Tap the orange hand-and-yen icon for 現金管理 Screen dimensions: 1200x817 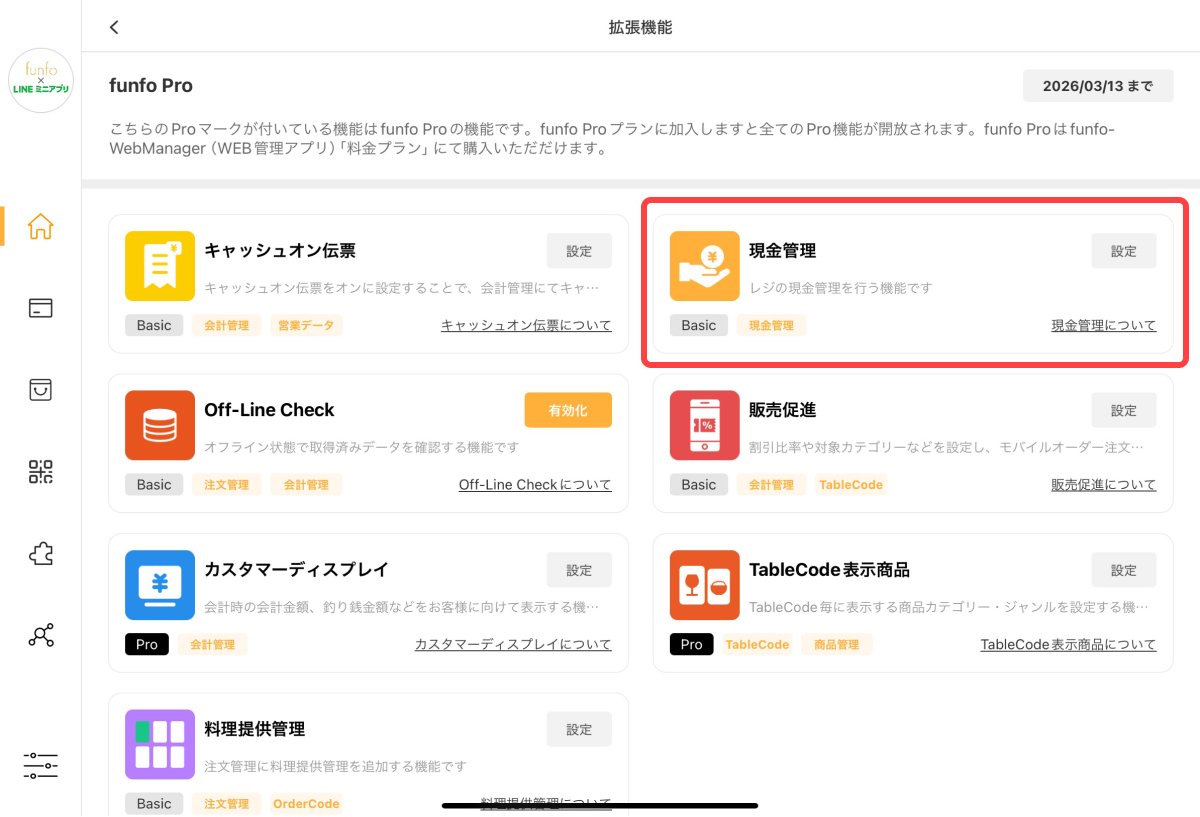[705, 266]
